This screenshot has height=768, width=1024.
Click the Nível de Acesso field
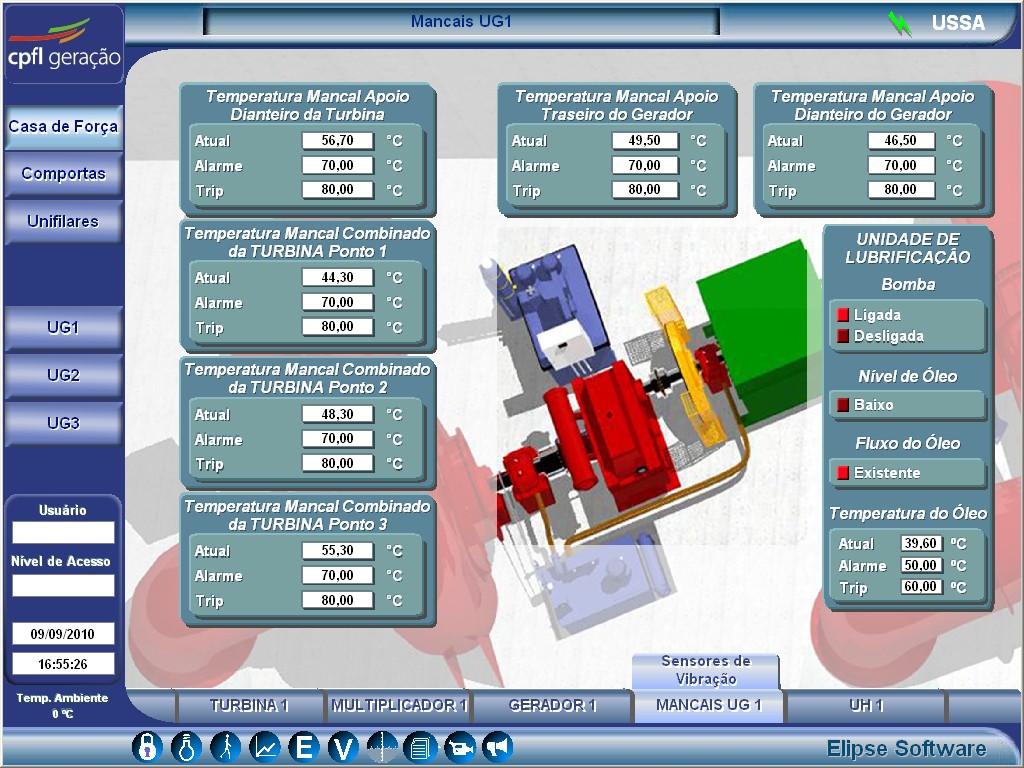click(x=63, y=585)
